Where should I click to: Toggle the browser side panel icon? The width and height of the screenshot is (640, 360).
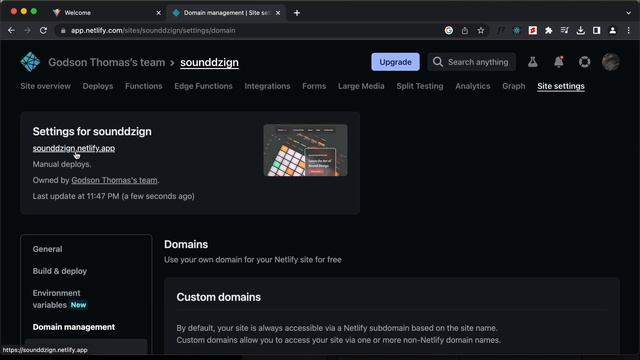tap(596, 30)
